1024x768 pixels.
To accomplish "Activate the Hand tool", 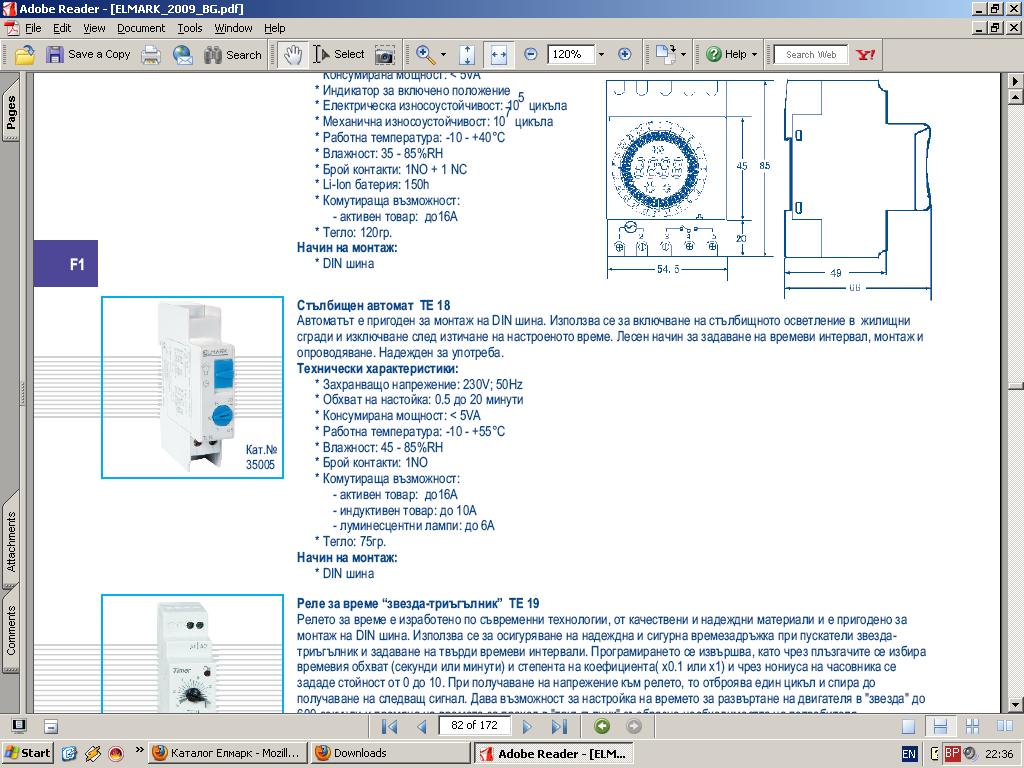I will (x=293, y=55).
